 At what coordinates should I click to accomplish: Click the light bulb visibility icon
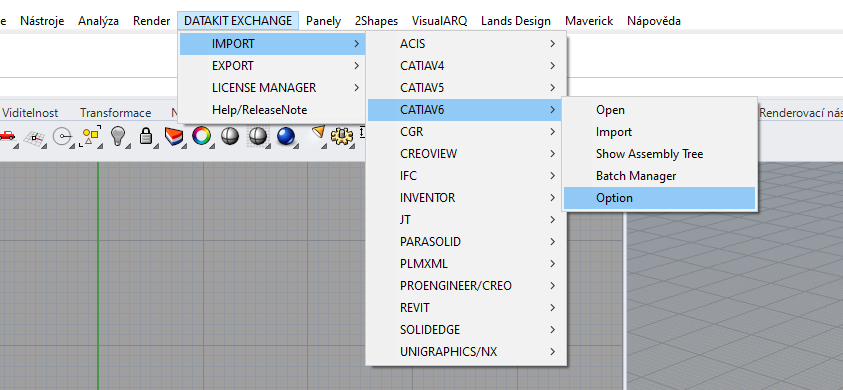(118, 136)
